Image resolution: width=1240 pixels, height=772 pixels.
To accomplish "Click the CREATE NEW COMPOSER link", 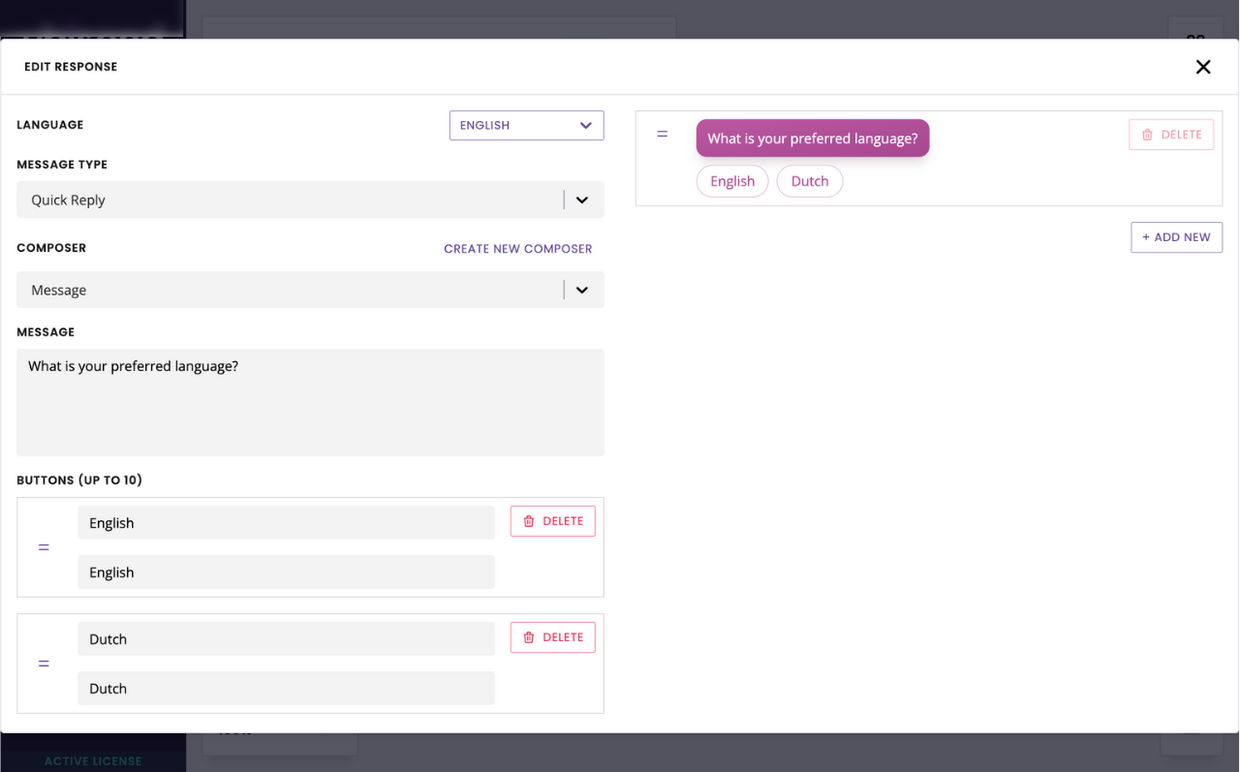I will click(518, 248).
